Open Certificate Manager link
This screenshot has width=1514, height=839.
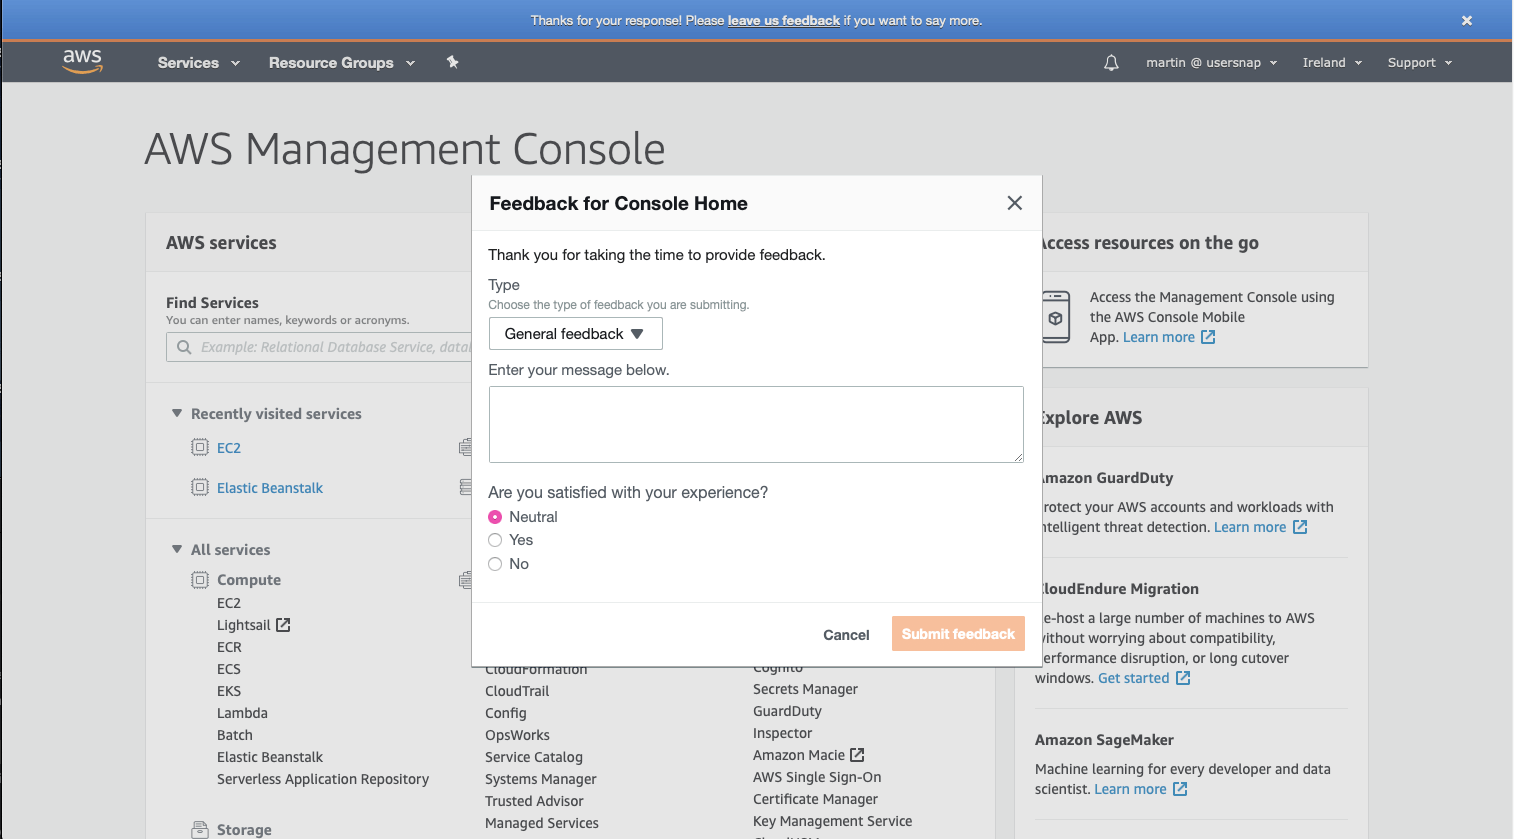click(815, 799)
